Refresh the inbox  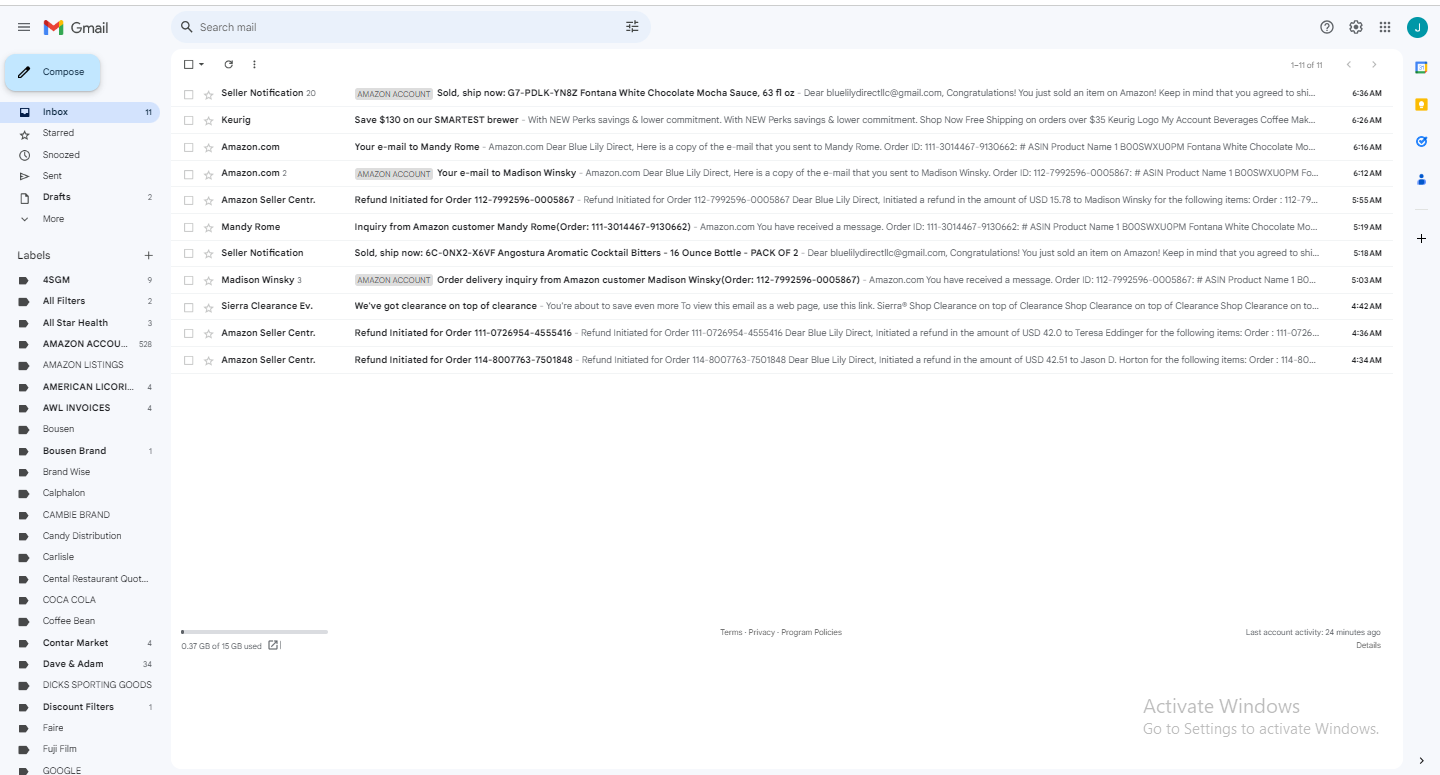pos(228,65)
